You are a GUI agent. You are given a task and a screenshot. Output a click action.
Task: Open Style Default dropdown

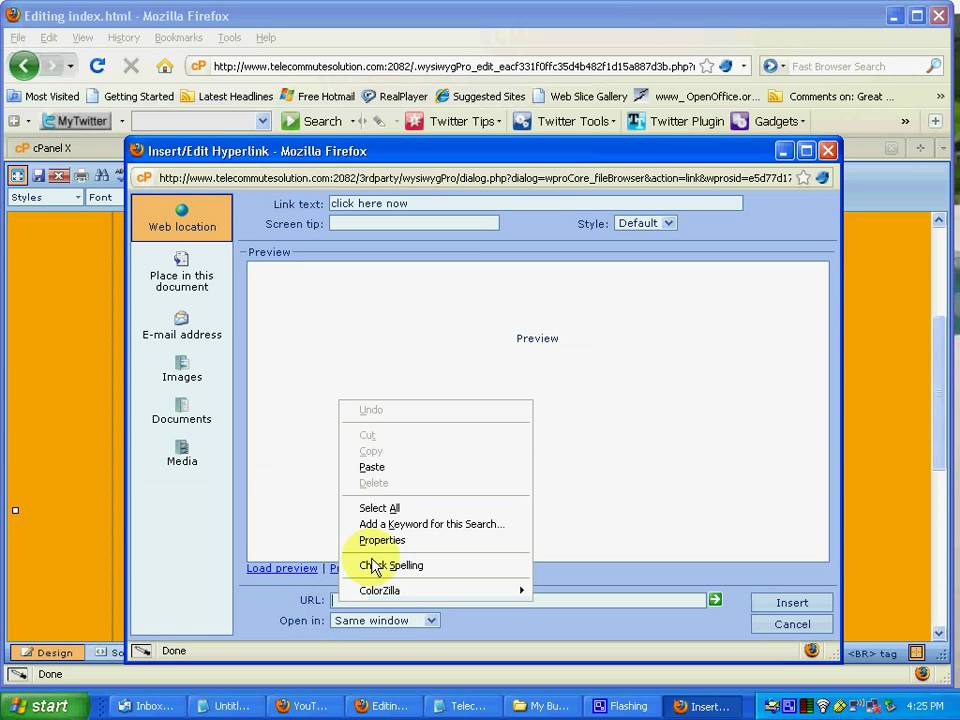click(645, 223)
